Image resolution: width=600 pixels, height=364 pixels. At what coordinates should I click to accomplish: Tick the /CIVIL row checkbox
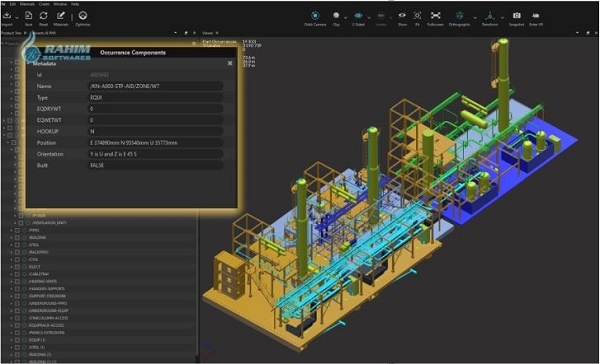coord(17,260)
